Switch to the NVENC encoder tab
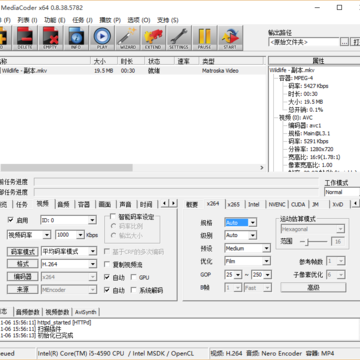The width and height of the screenshot is (360, 360). point(277,204)
